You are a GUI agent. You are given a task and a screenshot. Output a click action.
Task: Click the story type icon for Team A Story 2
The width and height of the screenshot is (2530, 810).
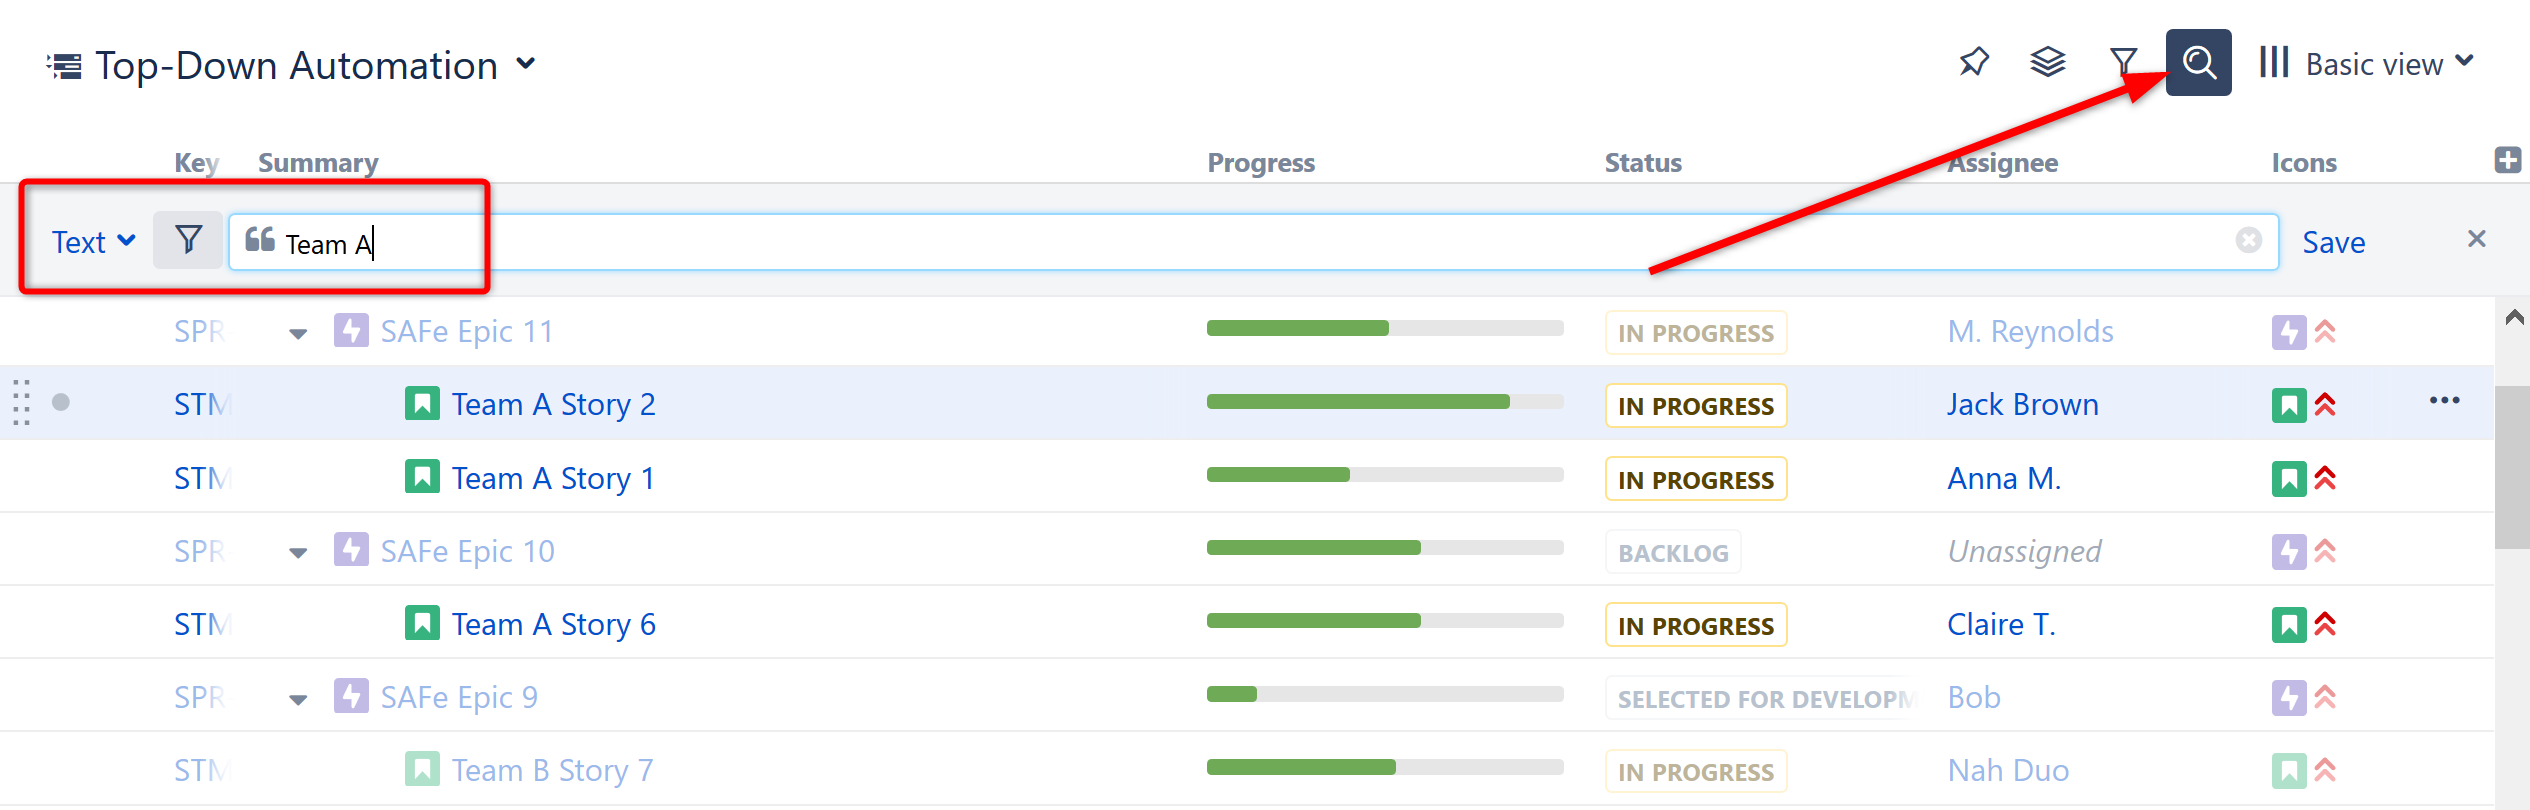point(422,403)
